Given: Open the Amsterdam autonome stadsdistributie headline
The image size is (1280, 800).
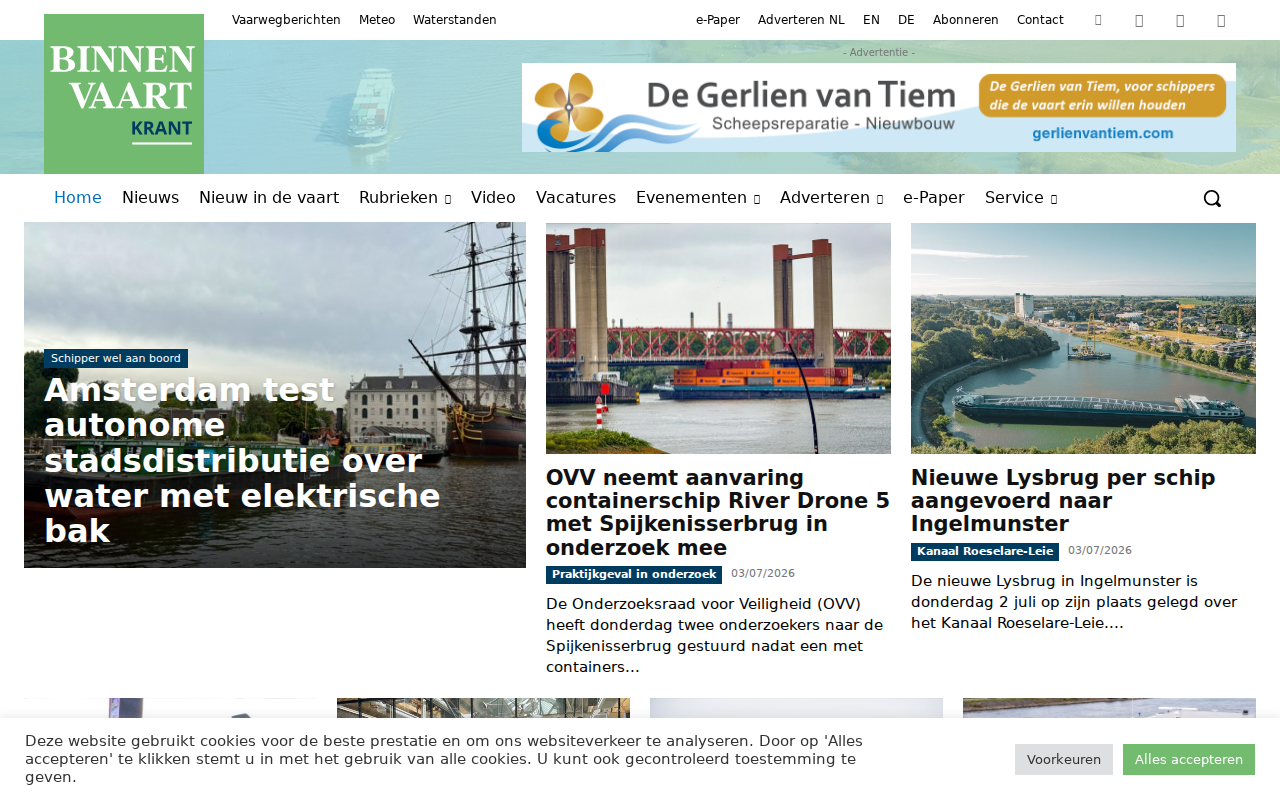Looking at the screenshot, I should (x=242, y=460).
